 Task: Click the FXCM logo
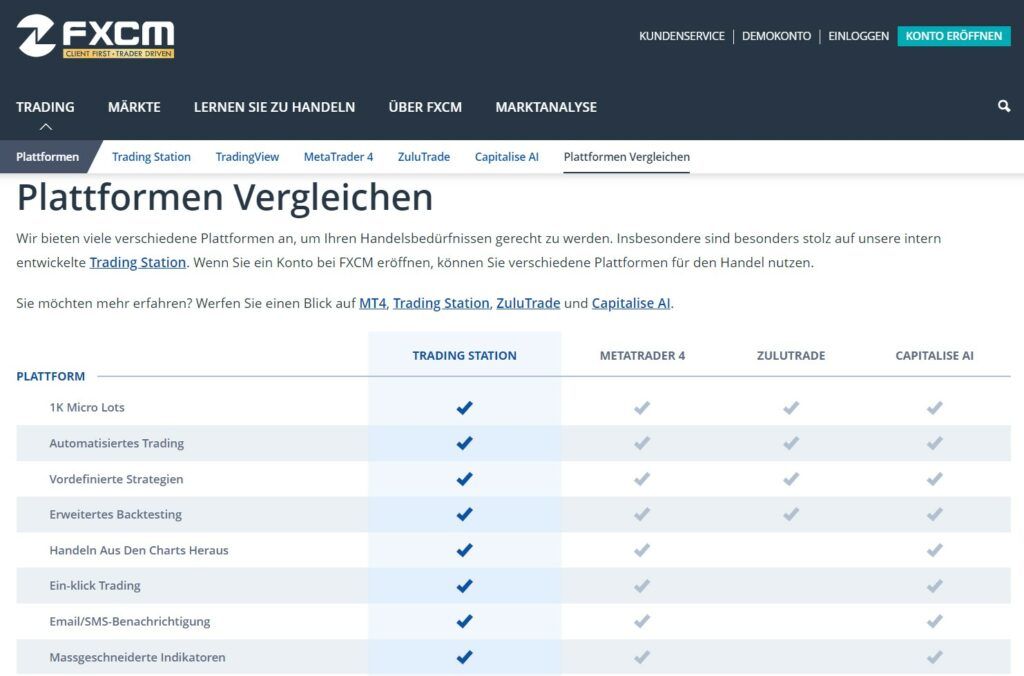pyautogui.click(x=95, y=36)
